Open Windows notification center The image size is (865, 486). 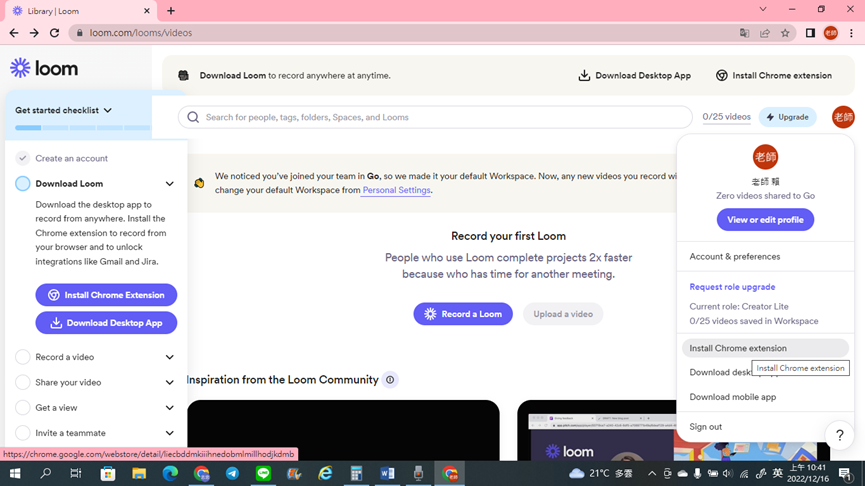pos(845,473)
